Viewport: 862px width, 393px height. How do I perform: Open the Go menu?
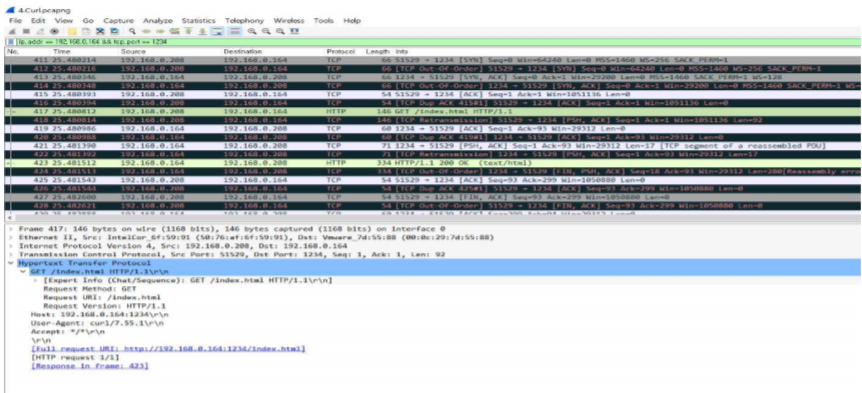click(87, 21)
